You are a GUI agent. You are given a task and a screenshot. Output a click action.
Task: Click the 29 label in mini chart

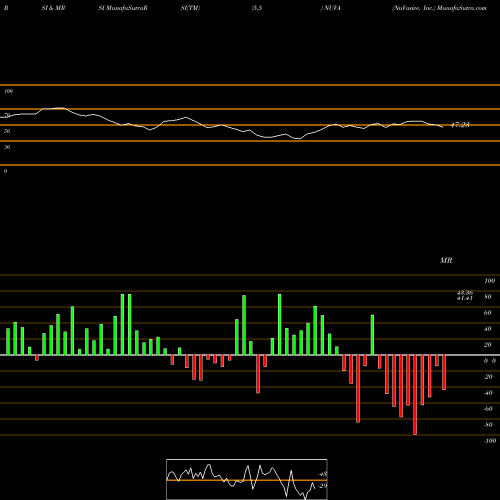pyautogui.click(x=323, y=486)
